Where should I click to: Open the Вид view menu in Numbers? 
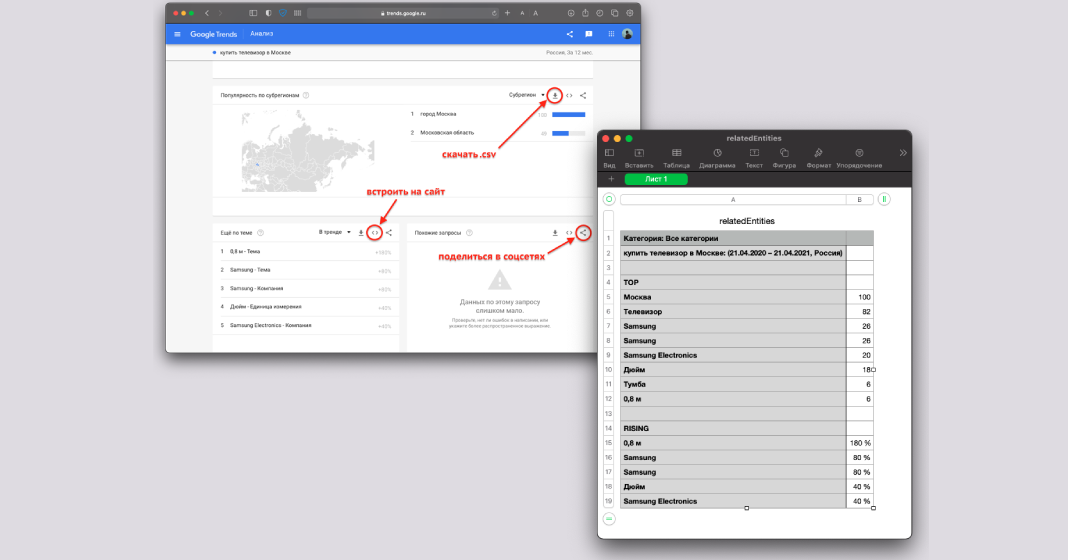click(609, 157)
